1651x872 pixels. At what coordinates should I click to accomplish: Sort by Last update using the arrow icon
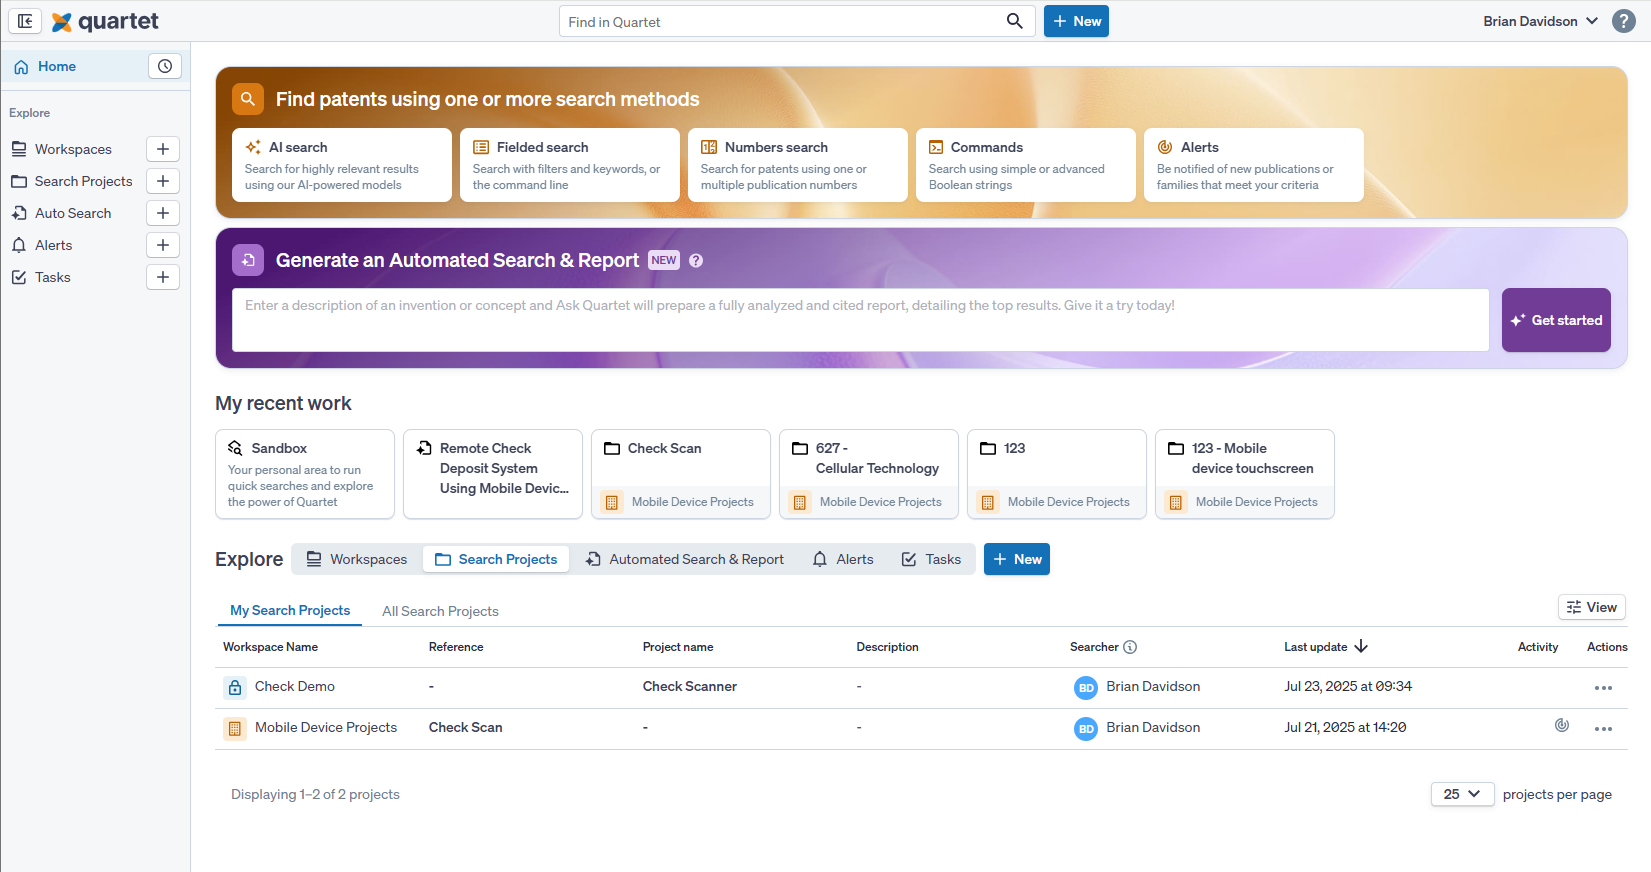1361,647
